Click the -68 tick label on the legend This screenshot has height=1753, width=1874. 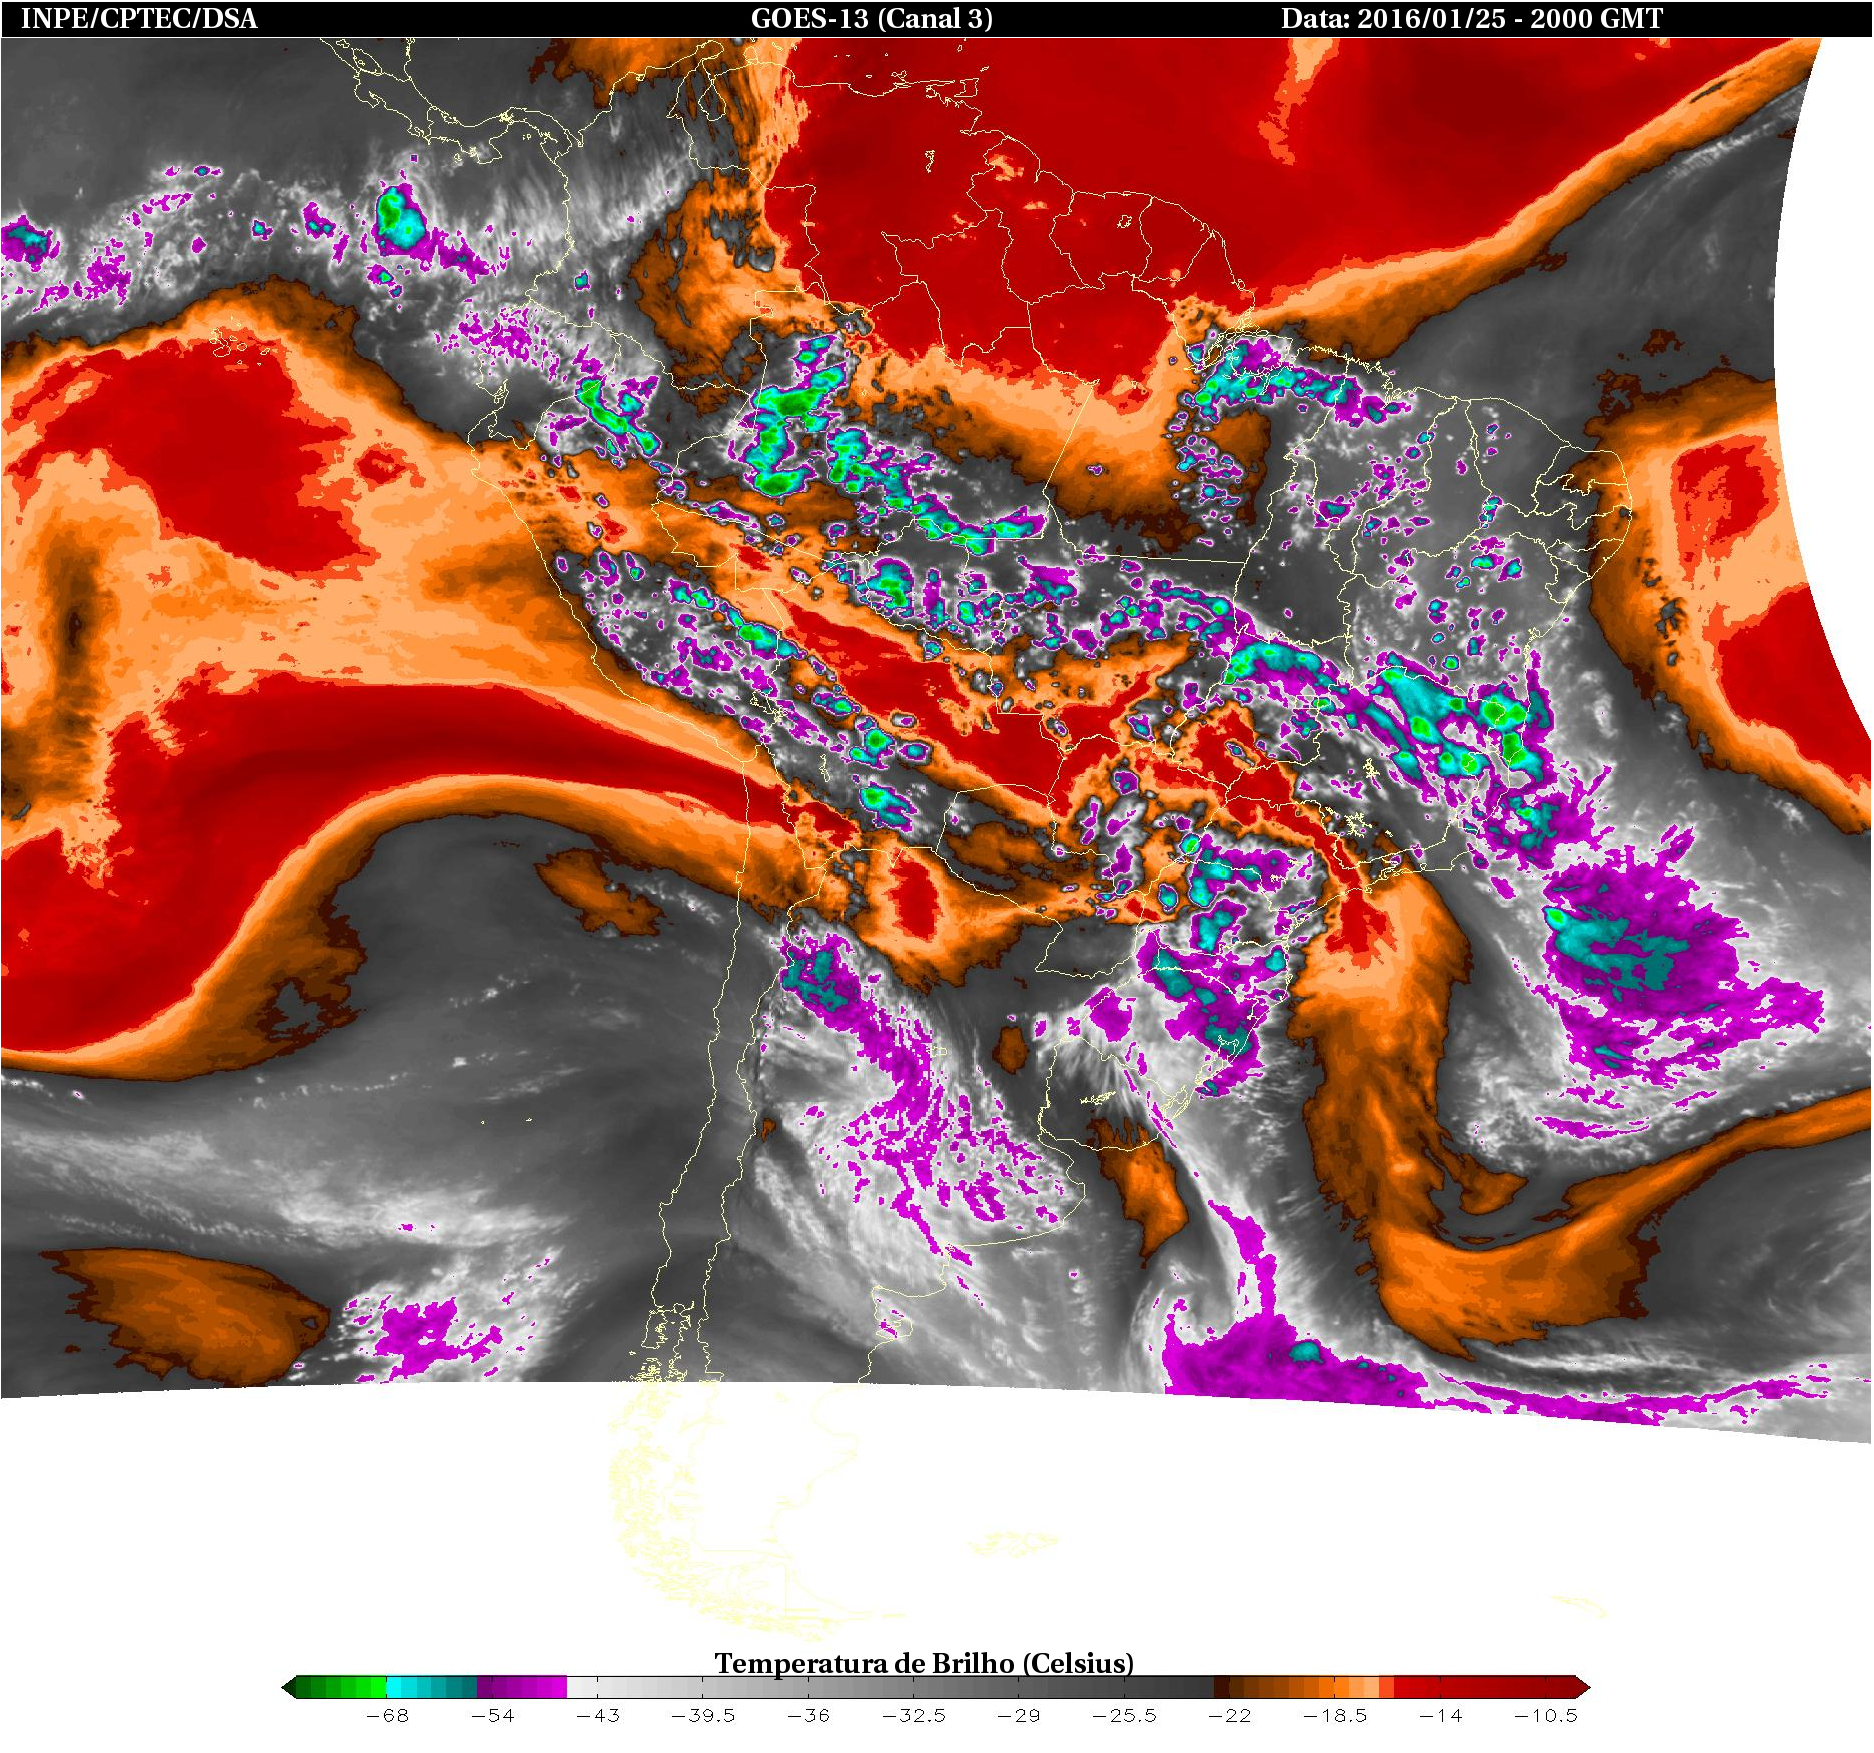point(387,1716)
